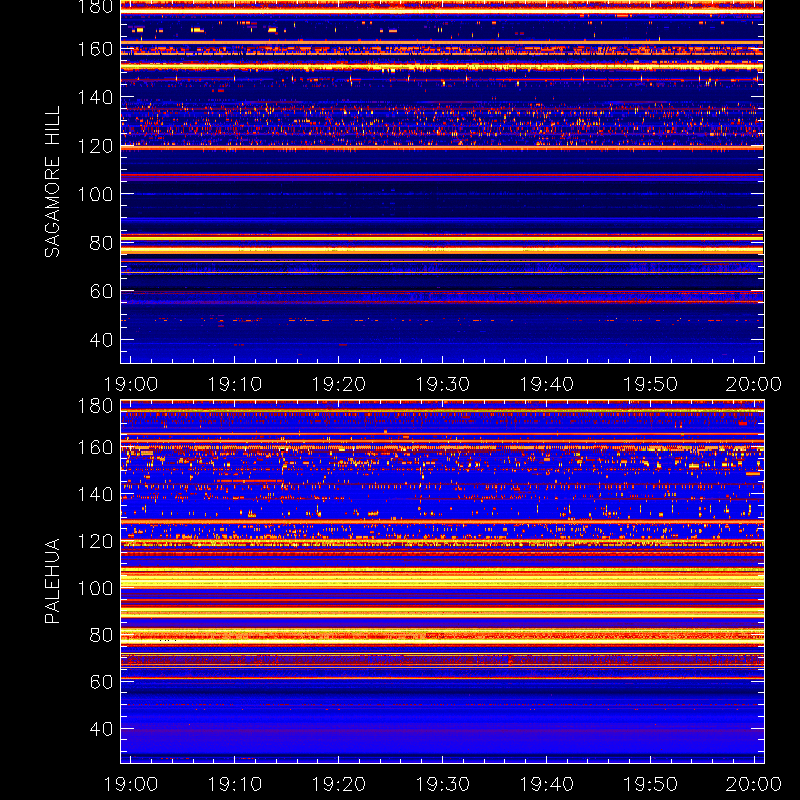The image size is (800, 800).
Task: Choose the 19:10 time label under Palehua plot
Action: (235, 784)
